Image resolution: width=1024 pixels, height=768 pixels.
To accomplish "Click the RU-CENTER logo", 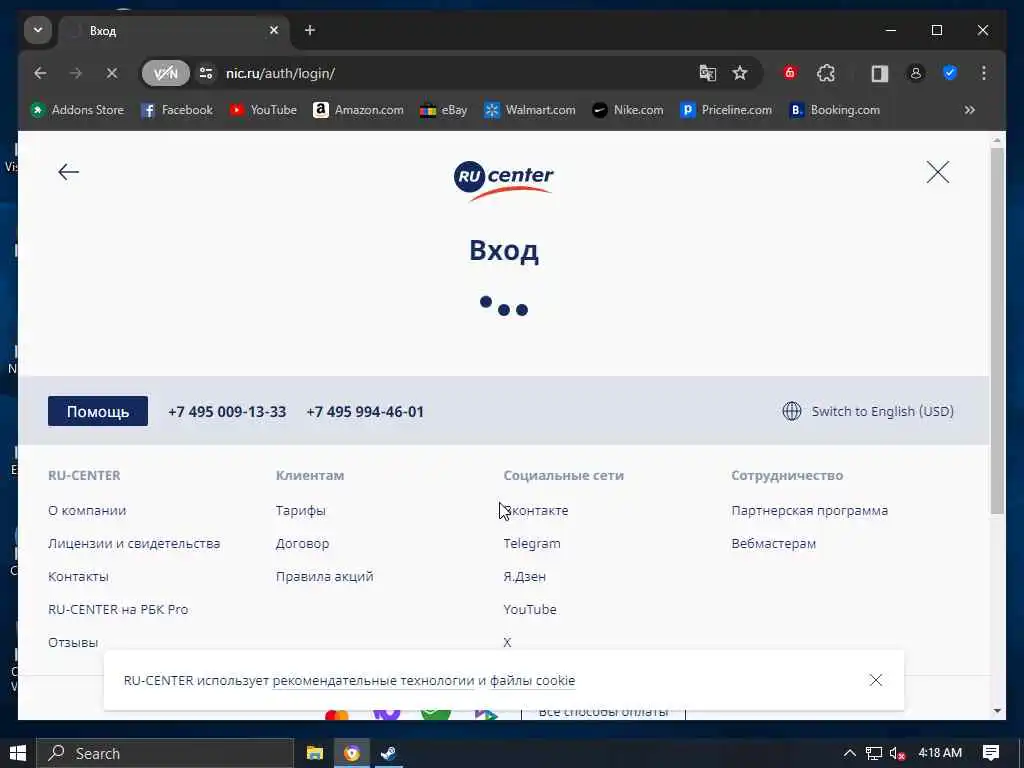I will [x=504, y=181].
